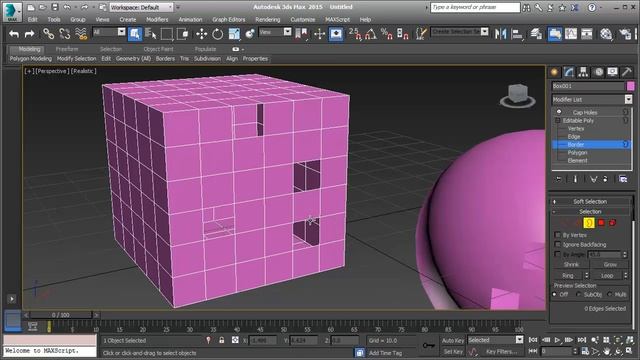
Task: Open the Modifiers menu
Action: coord(157,19)
